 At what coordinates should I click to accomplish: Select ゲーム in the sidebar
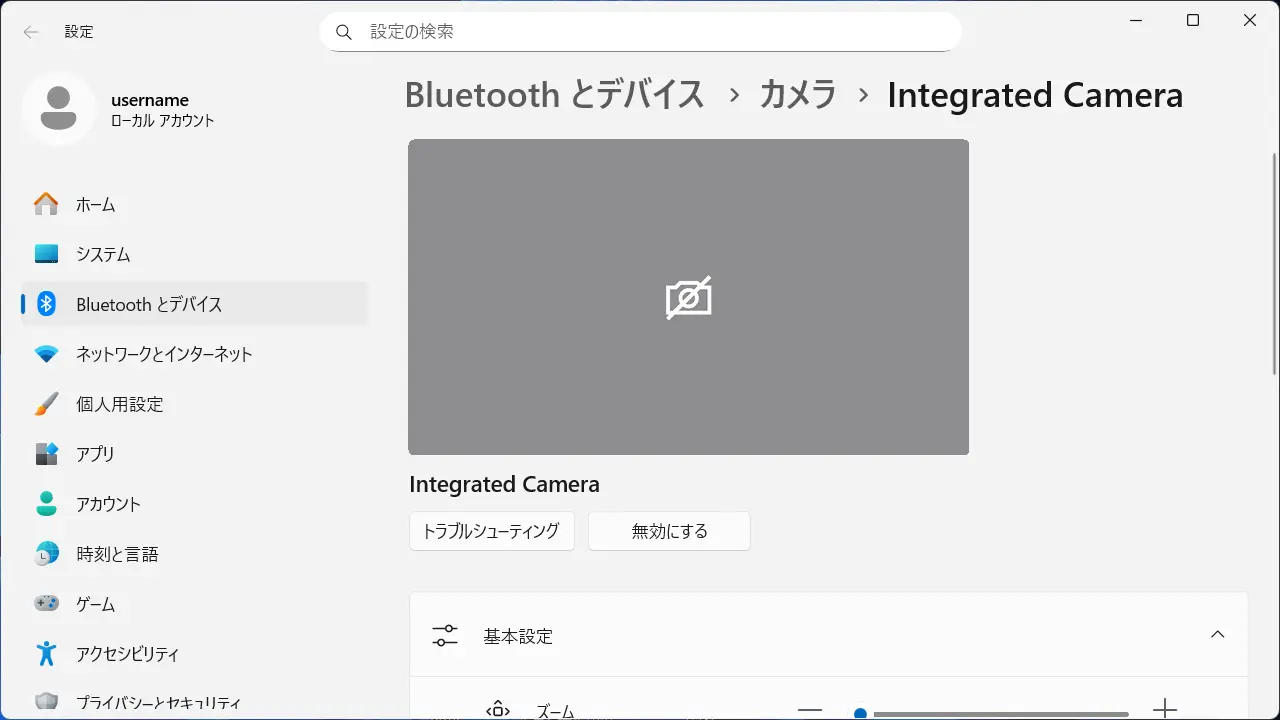95,604
